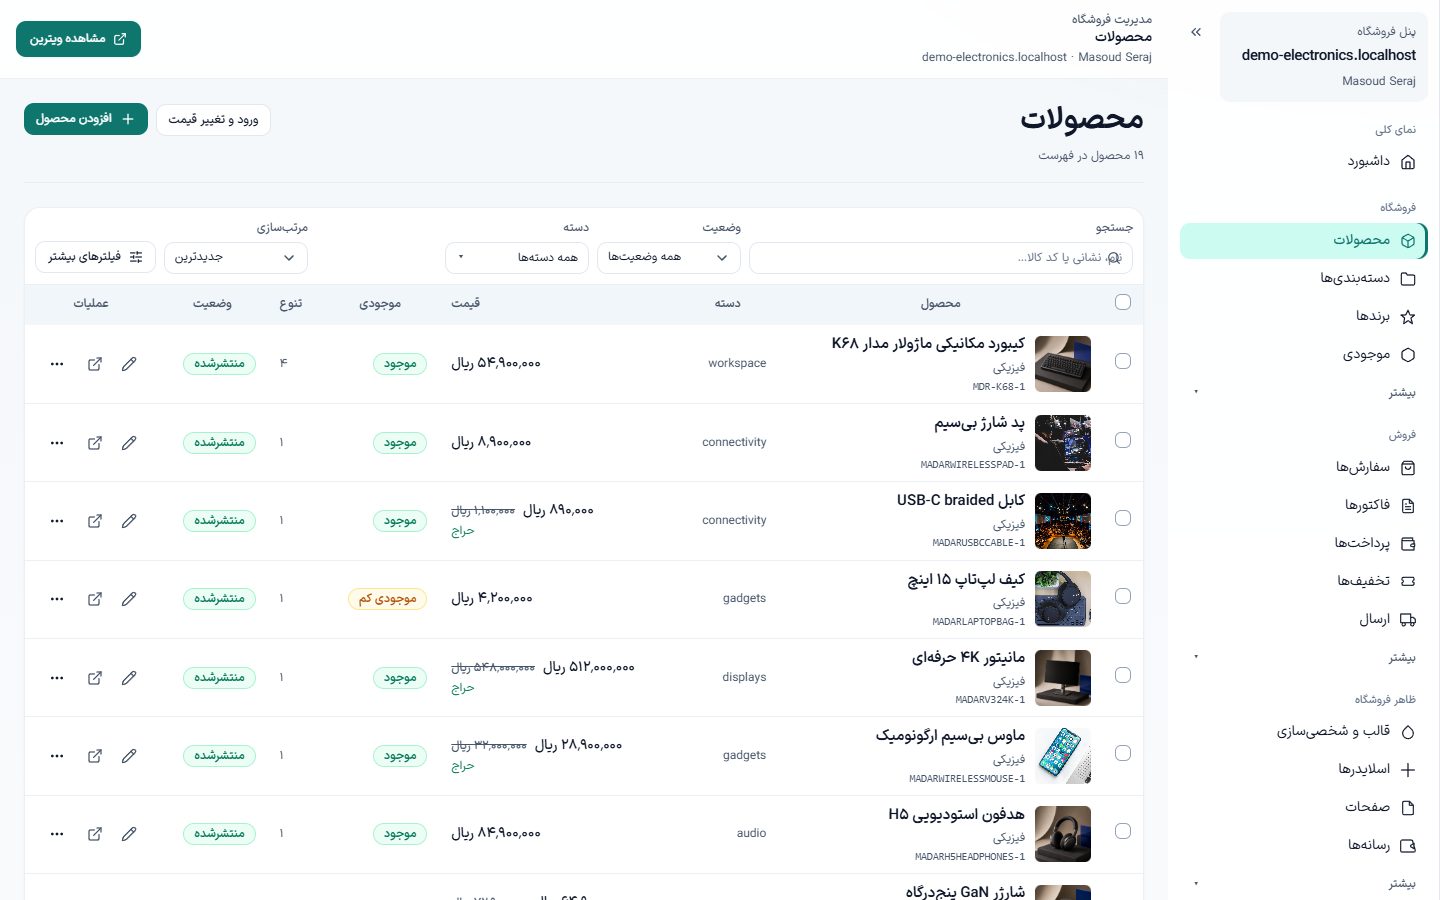Open external view for مانیتور ۴K حرفه‌ای
Screen dimensions: 1440x900
(x=95, y=678)
